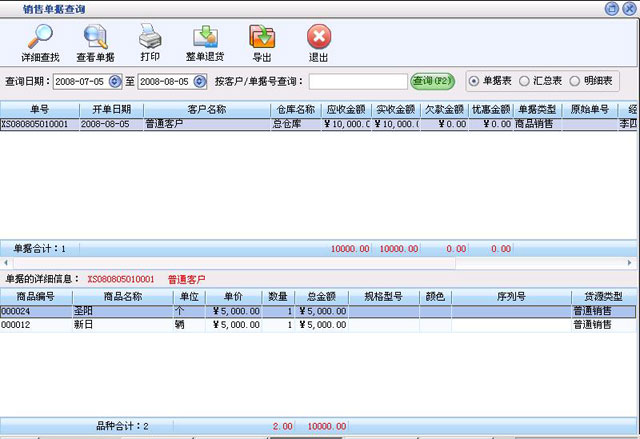
Task: Open the end date 2008-08-05 dropdown
Action: pos(199,81)
